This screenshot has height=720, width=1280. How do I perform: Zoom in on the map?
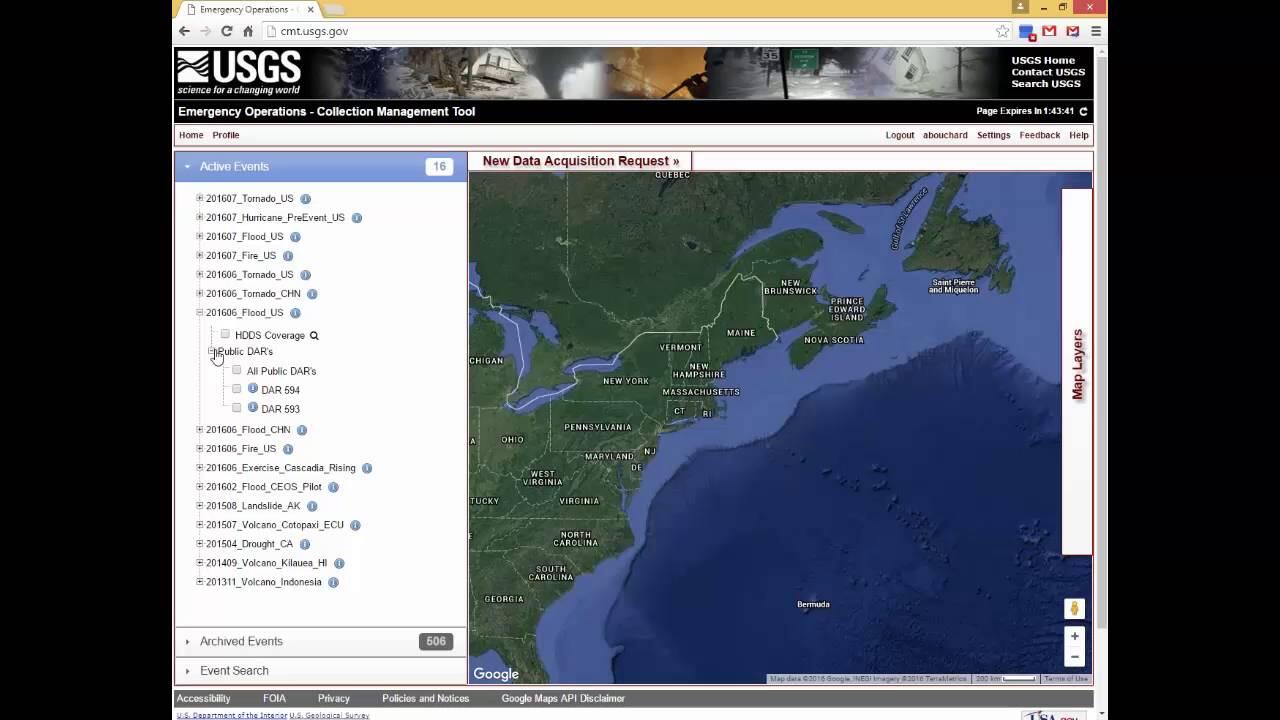(x=1075, y=636)
